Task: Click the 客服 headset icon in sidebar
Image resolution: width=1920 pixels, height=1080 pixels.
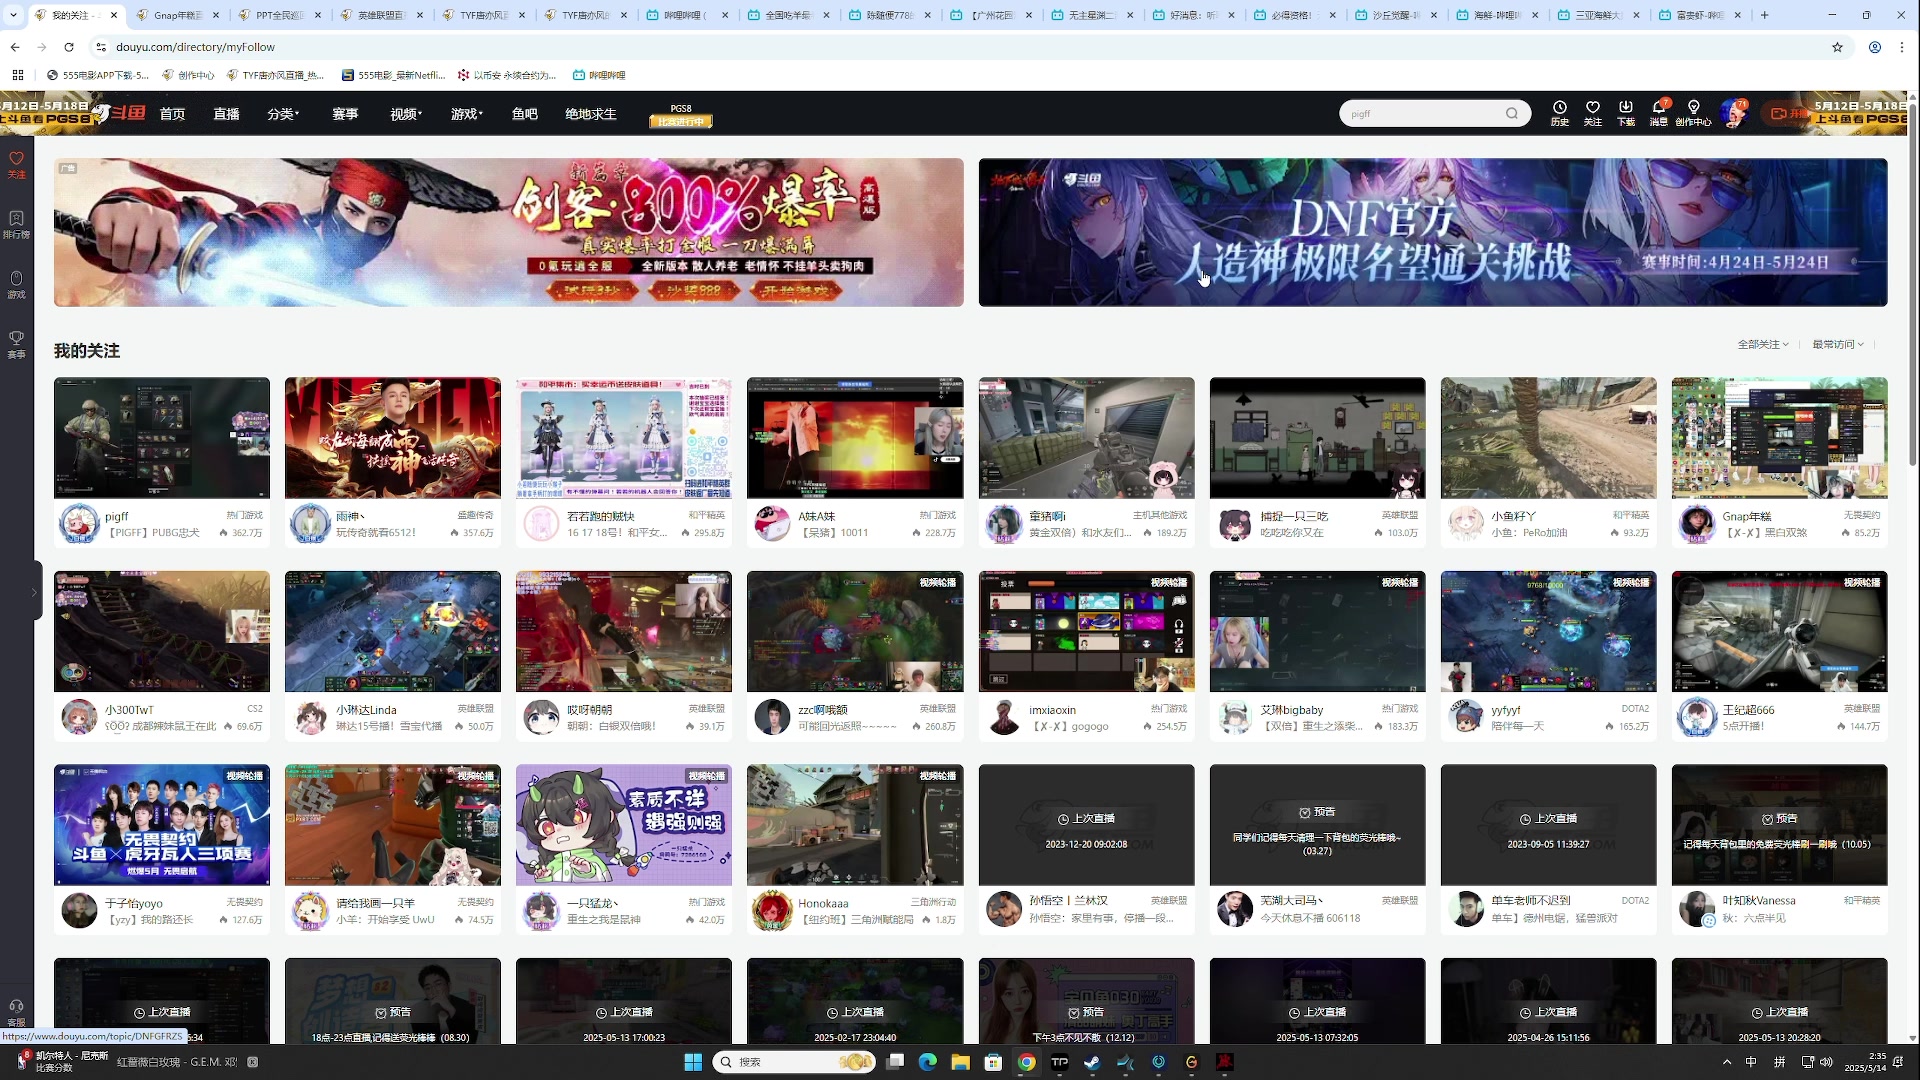Action: point(16,1012)
